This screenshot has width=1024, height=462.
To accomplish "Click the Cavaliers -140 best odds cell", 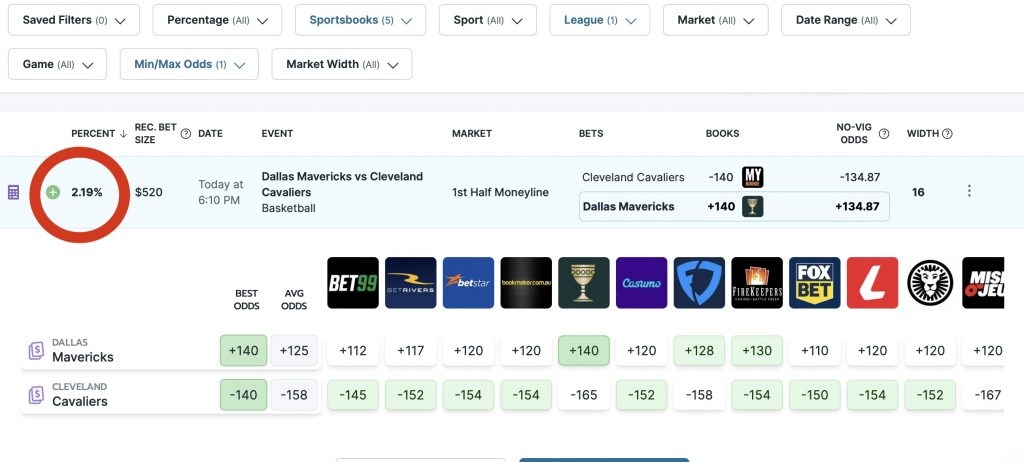I will pyautogui.click(x=243, y=395).
